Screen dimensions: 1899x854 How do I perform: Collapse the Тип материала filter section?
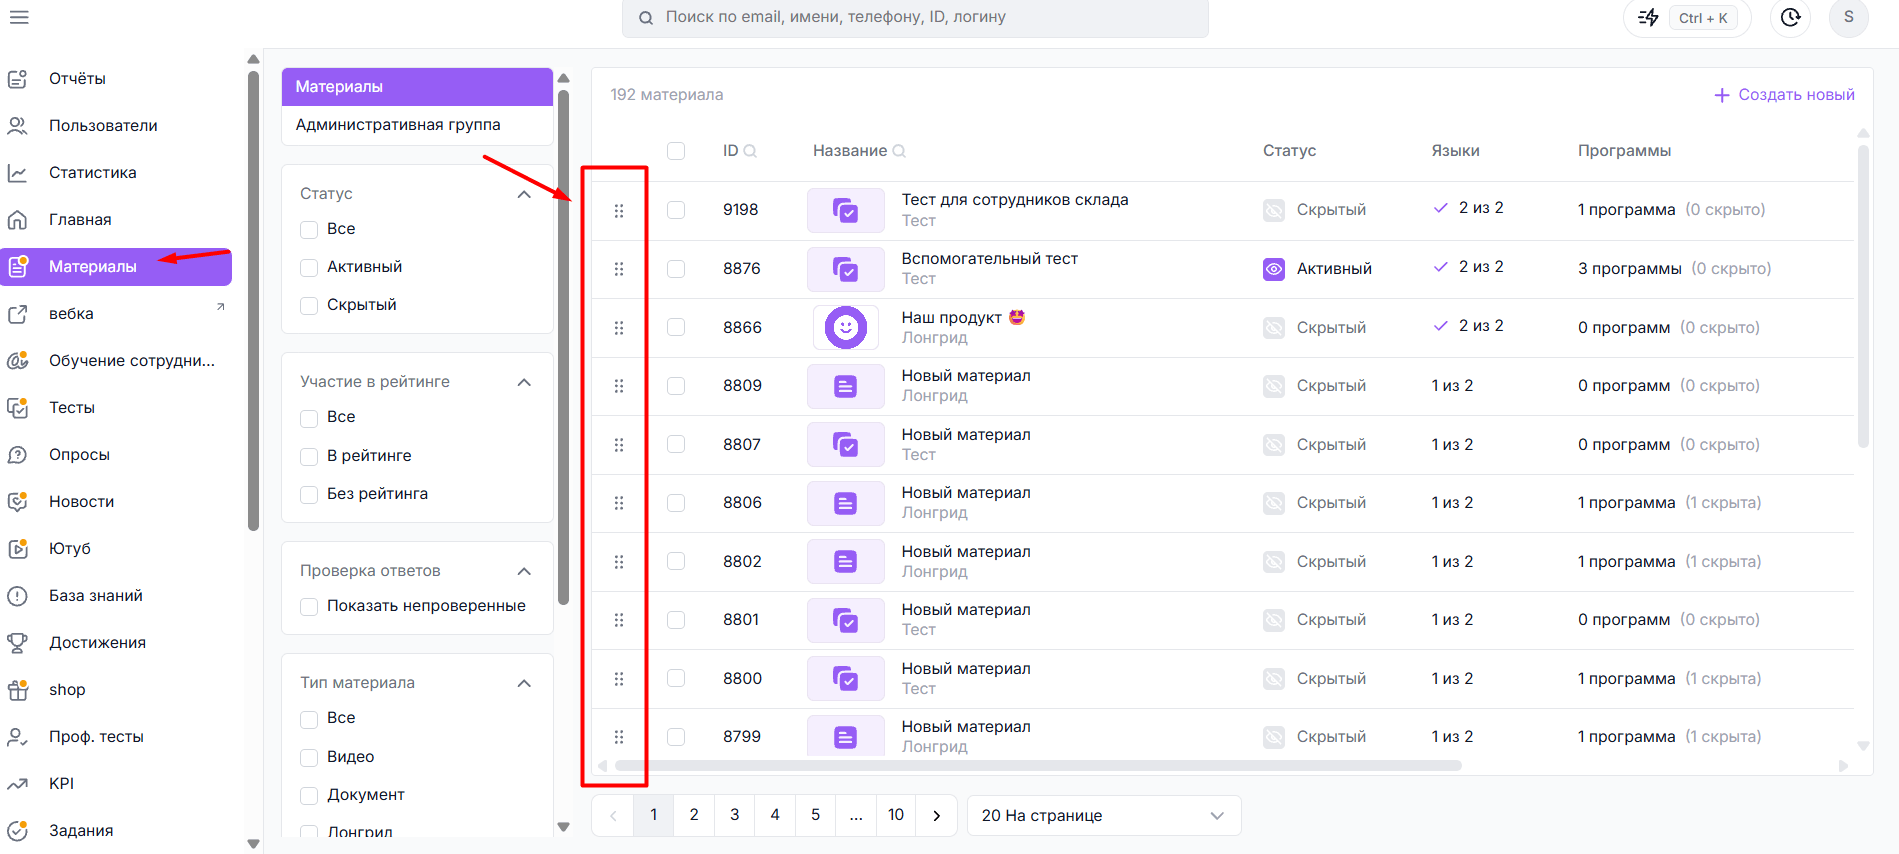point(524,683)
